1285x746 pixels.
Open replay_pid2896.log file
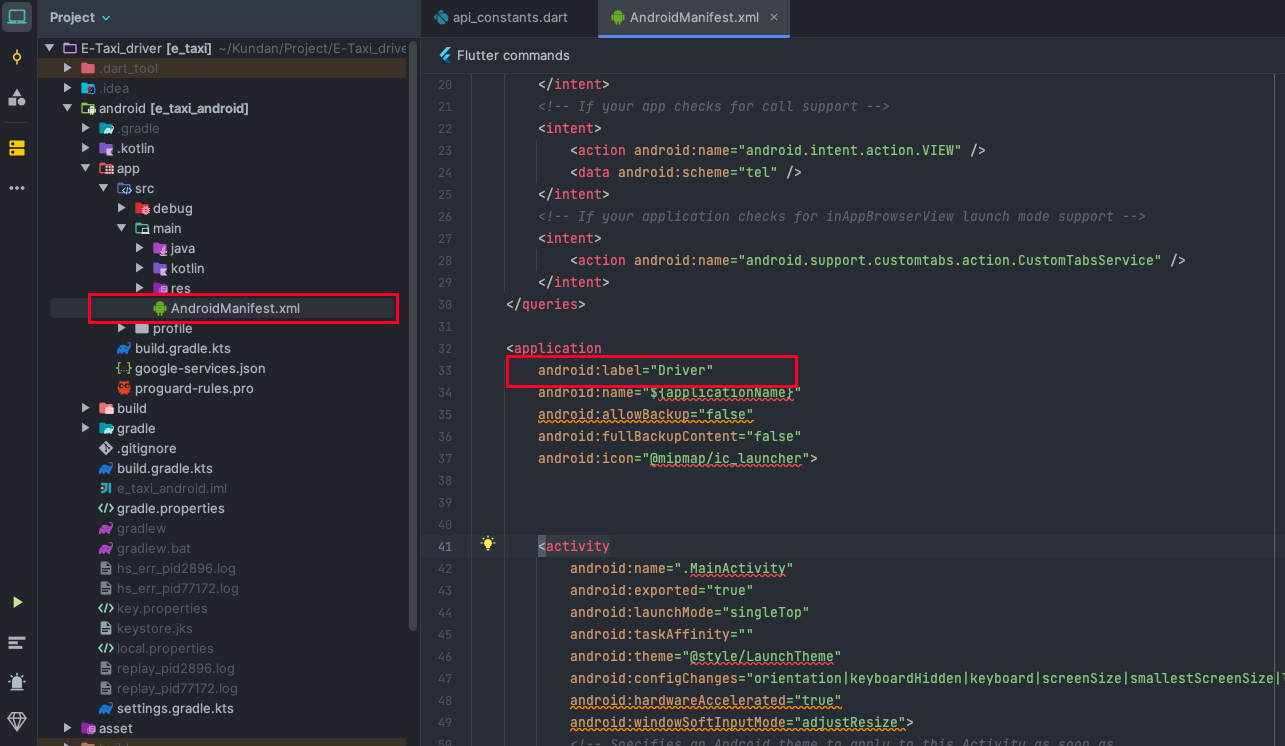(176, 668)
